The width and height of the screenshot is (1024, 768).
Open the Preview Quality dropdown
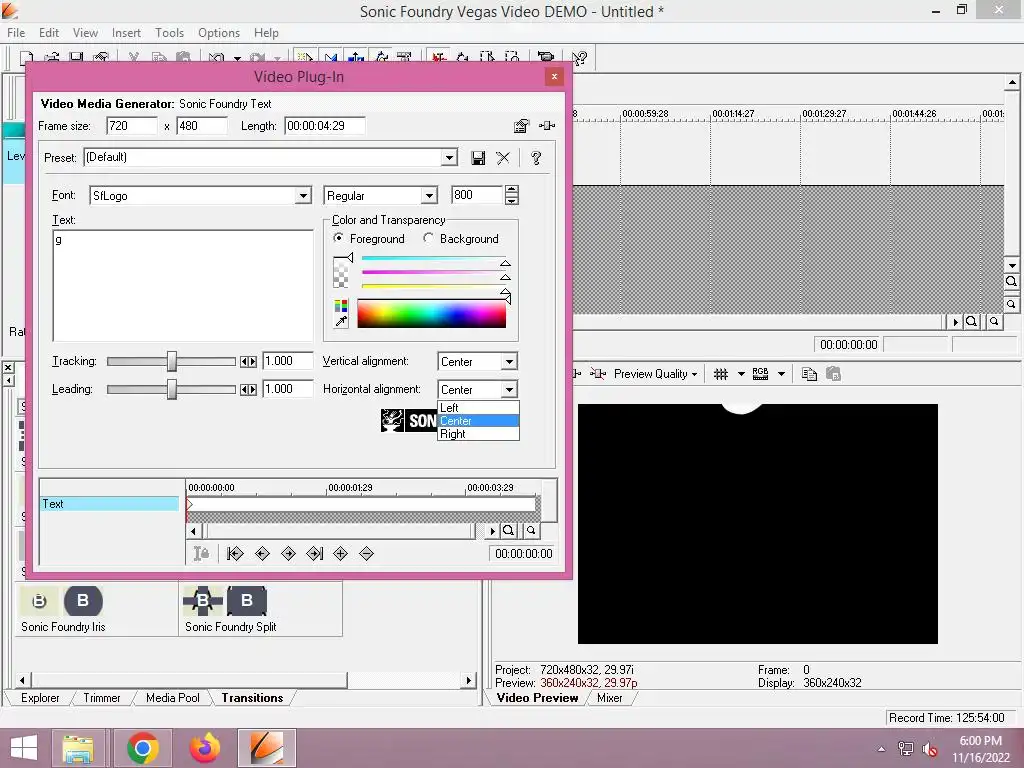tap(656, 374)
